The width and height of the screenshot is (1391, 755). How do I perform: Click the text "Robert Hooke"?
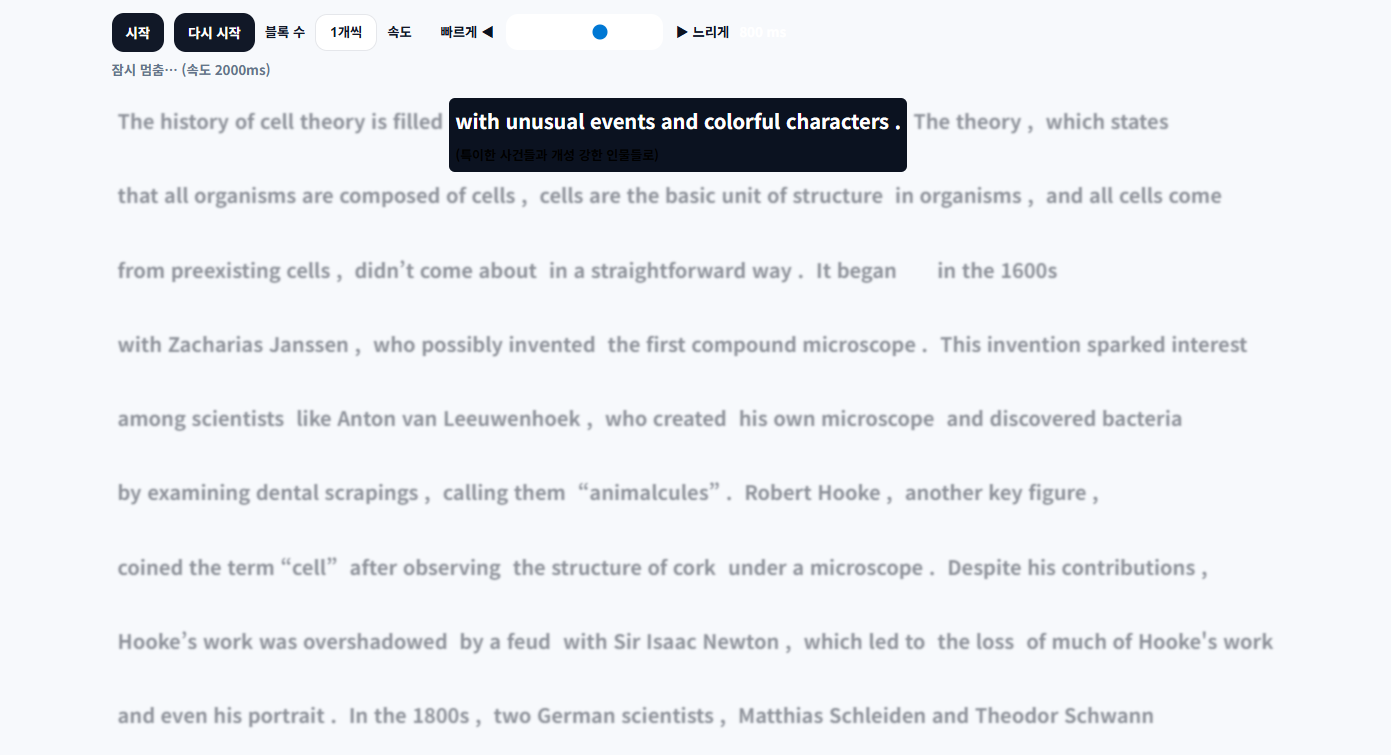pyautogui.click(x=812, y=493)
